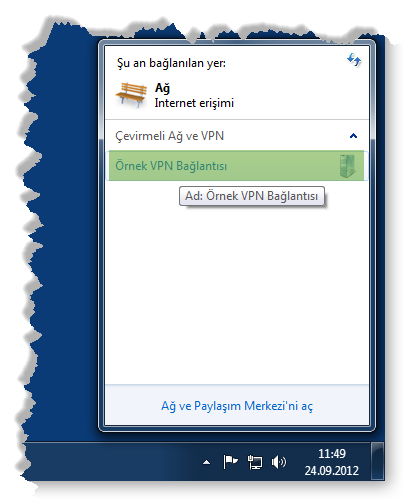Open Ağ ve Paylaşım Merkezi'ni aç link
Viewport: 405px width, 501px height.
coord(237,406)
